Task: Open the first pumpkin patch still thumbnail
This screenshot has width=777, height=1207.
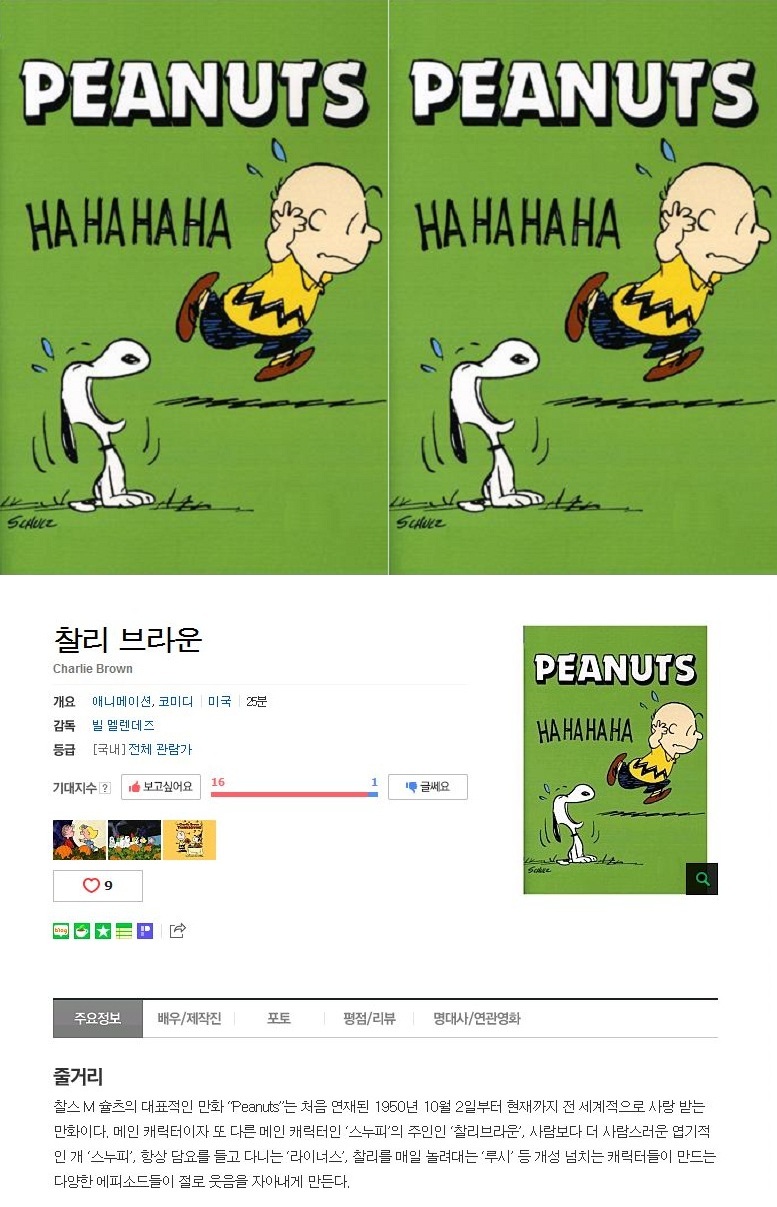Action: [x=79, y=840]
